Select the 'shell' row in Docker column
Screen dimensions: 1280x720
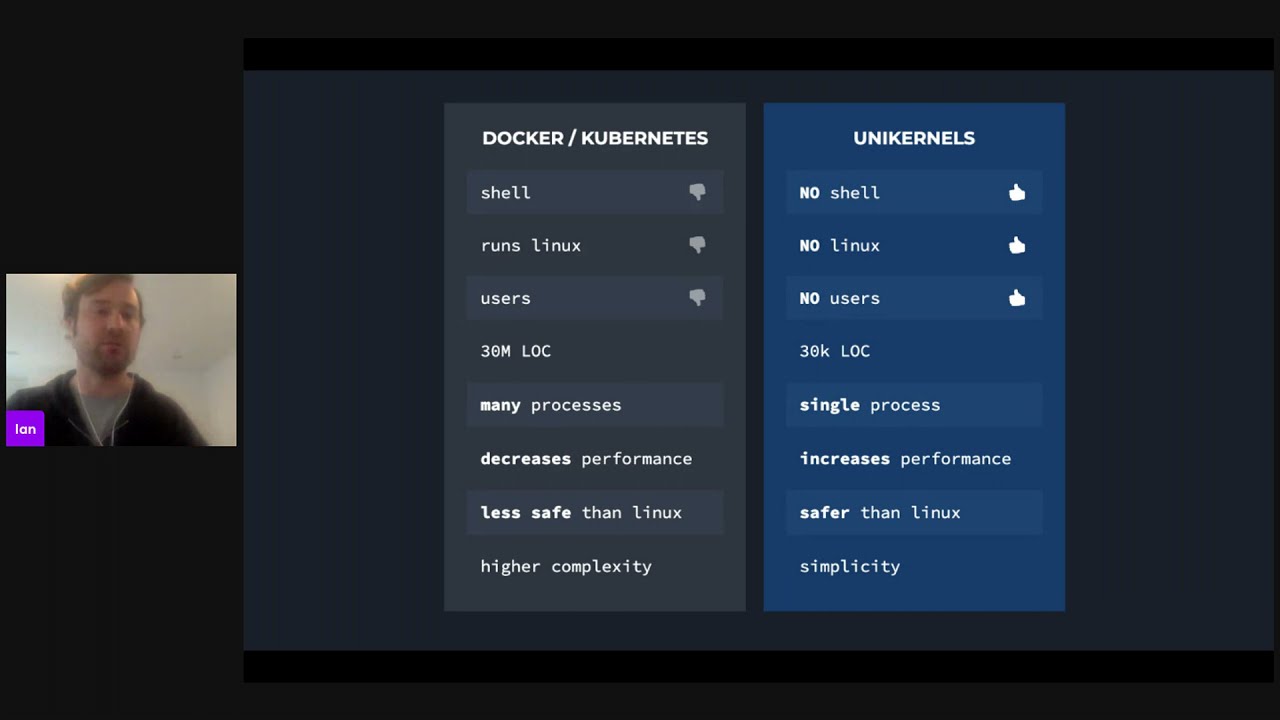point(595,192)
